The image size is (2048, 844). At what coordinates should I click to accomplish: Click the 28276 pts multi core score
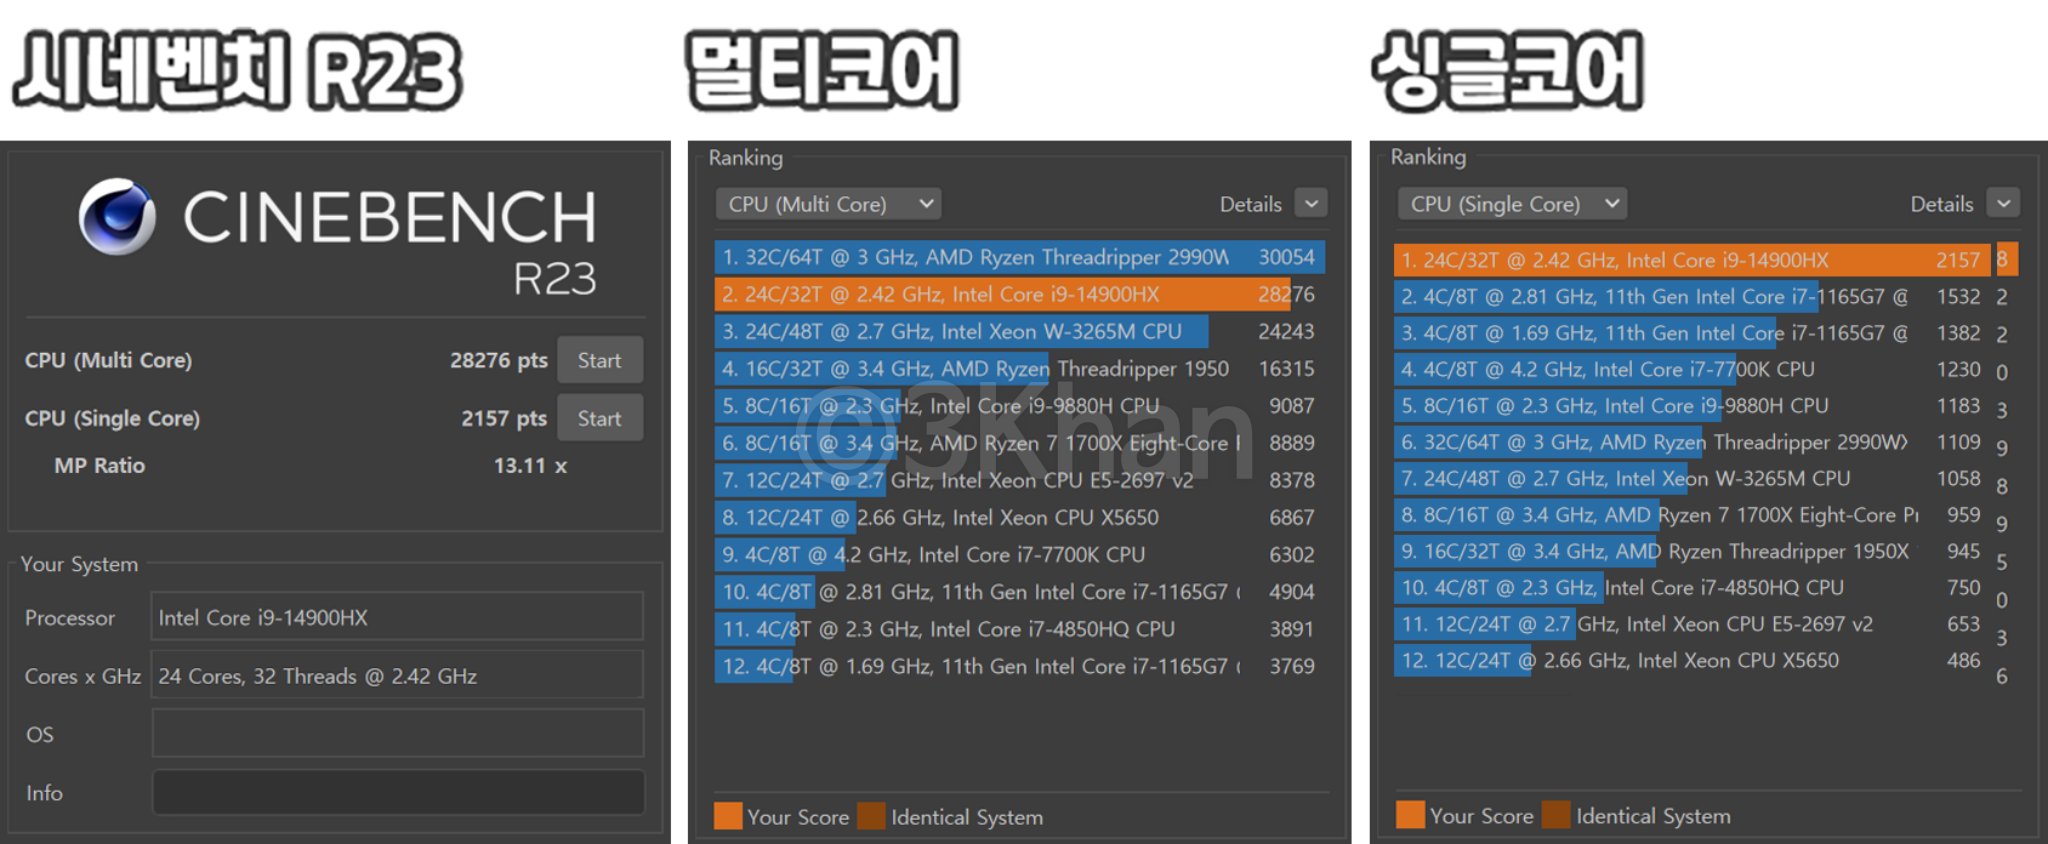pyautogui.click(x=498, y=360)
